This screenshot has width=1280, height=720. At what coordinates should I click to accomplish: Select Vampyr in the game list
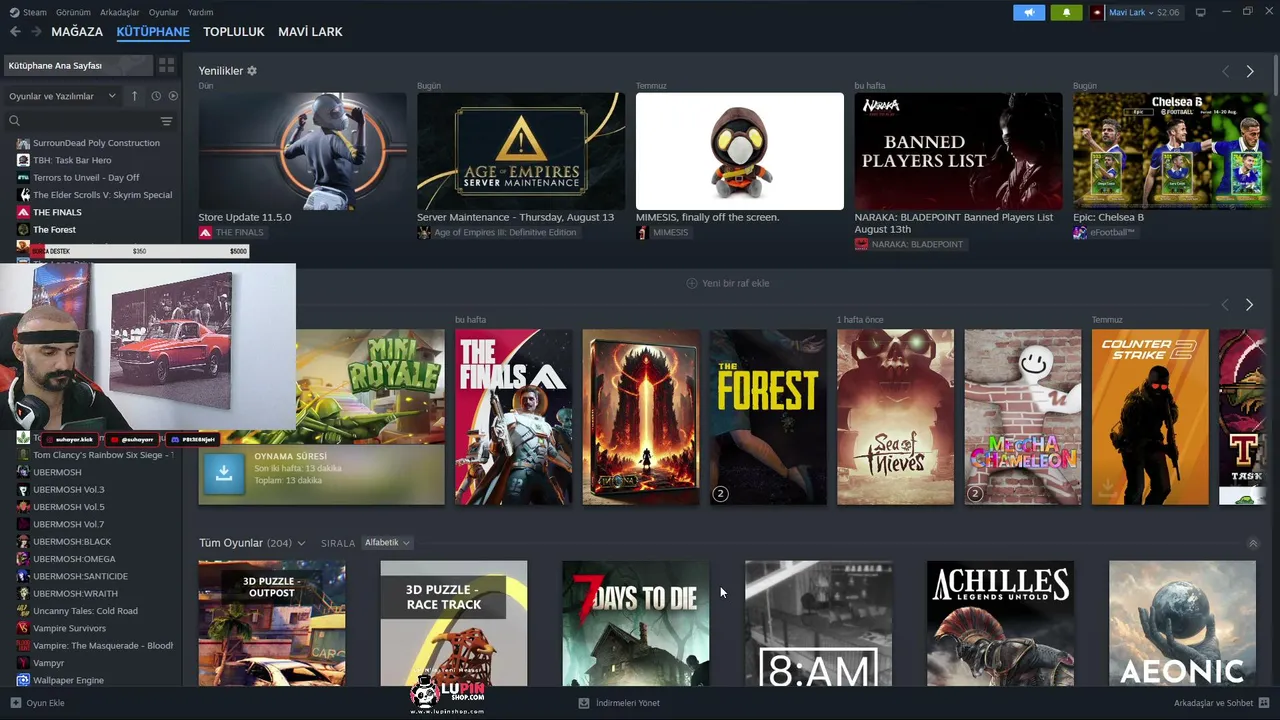click(48, 663)
